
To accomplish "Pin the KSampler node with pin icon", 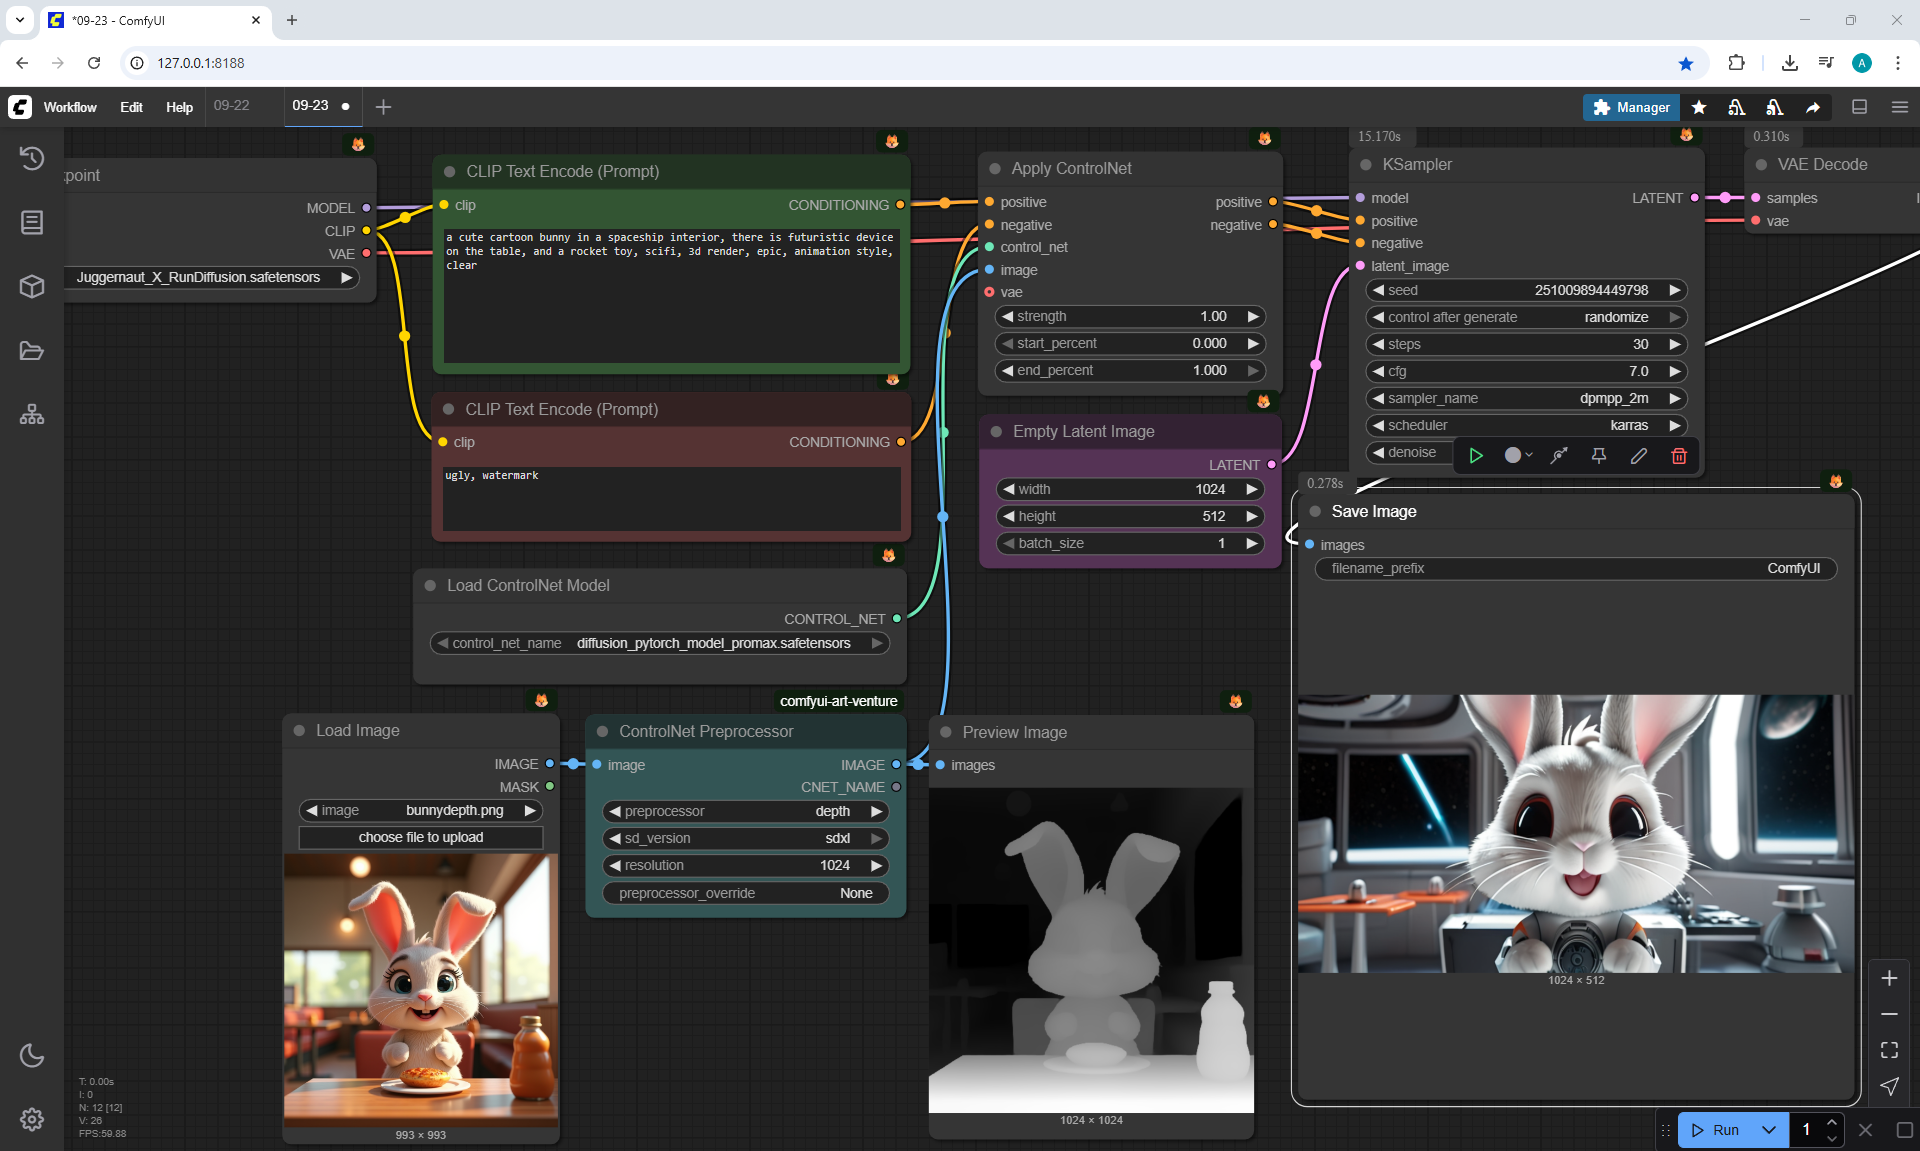I will point(1599,456).
